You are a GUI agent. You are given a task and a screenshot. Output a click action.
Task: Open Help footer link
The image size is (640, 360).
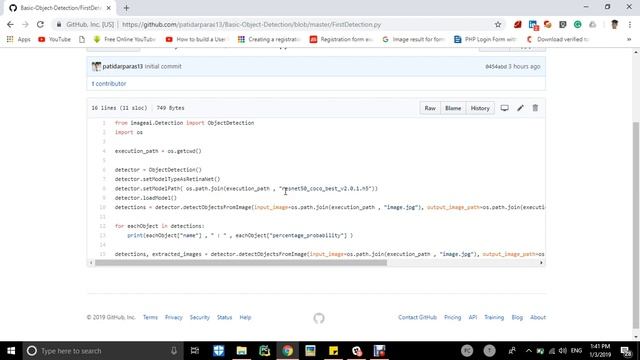(x=245, y=317)
